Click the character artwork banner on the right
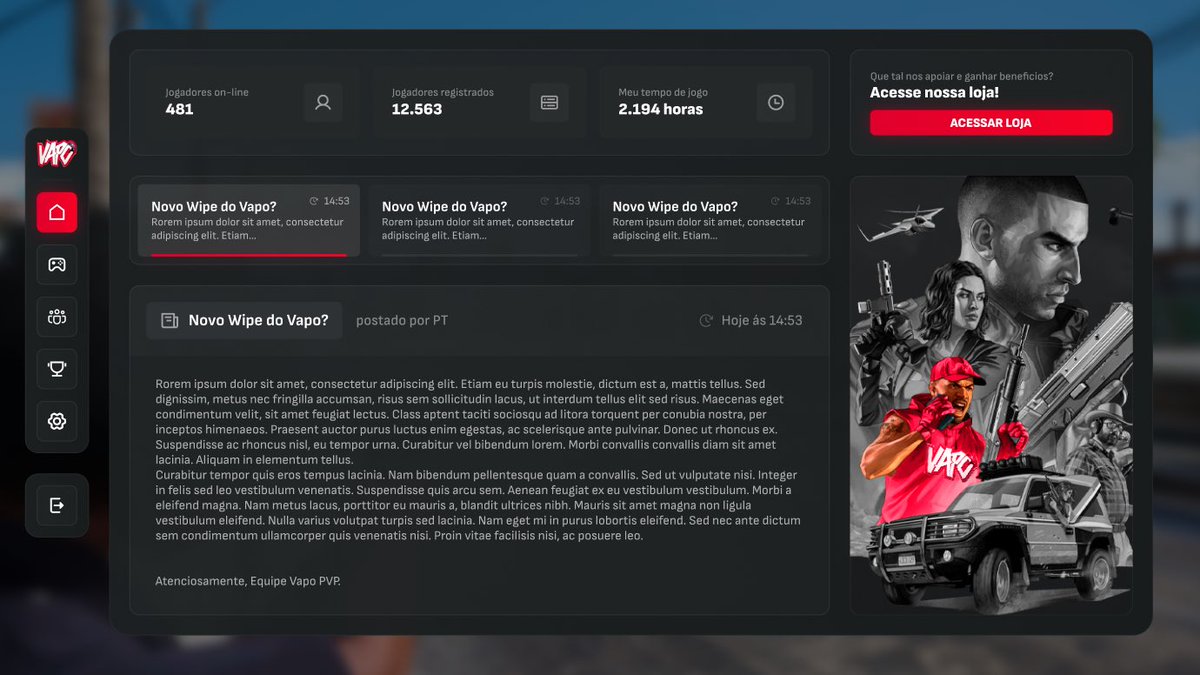This screenshot has height=675, width=1200. click(991, 395)
